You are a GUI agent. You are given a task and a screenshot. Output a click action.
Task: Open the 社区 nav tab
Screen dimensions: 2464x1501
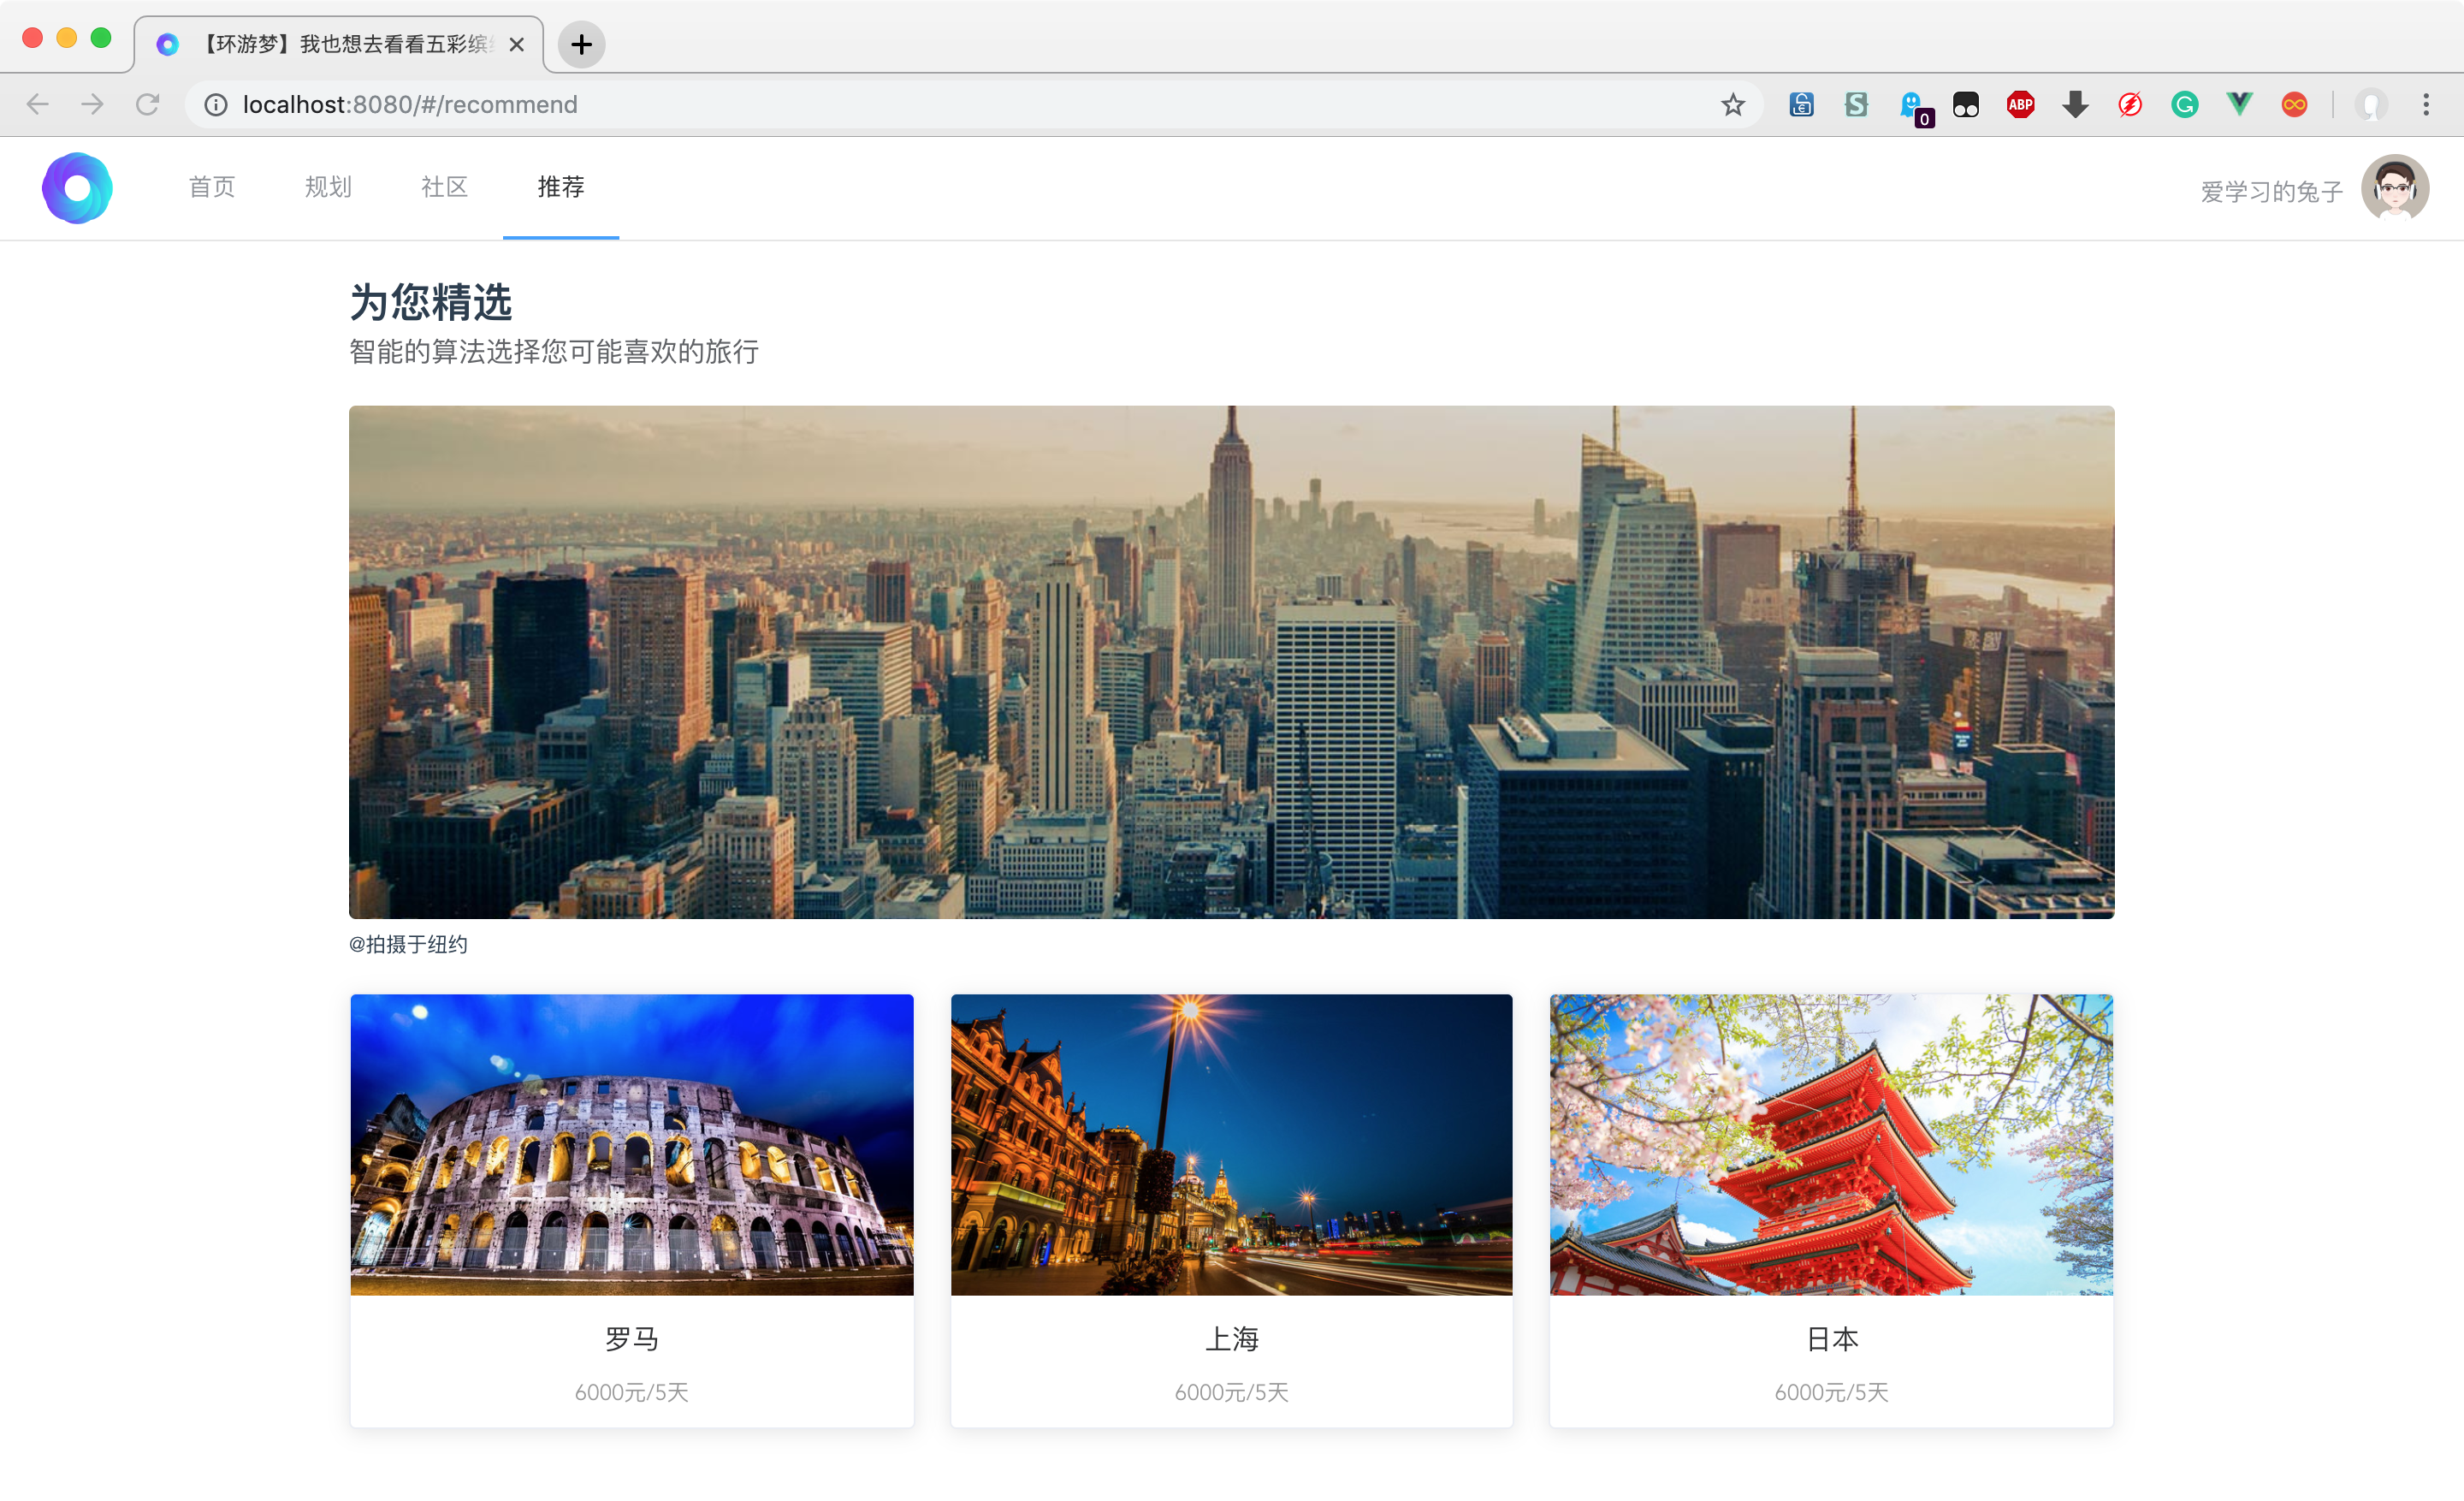point(445,187)
